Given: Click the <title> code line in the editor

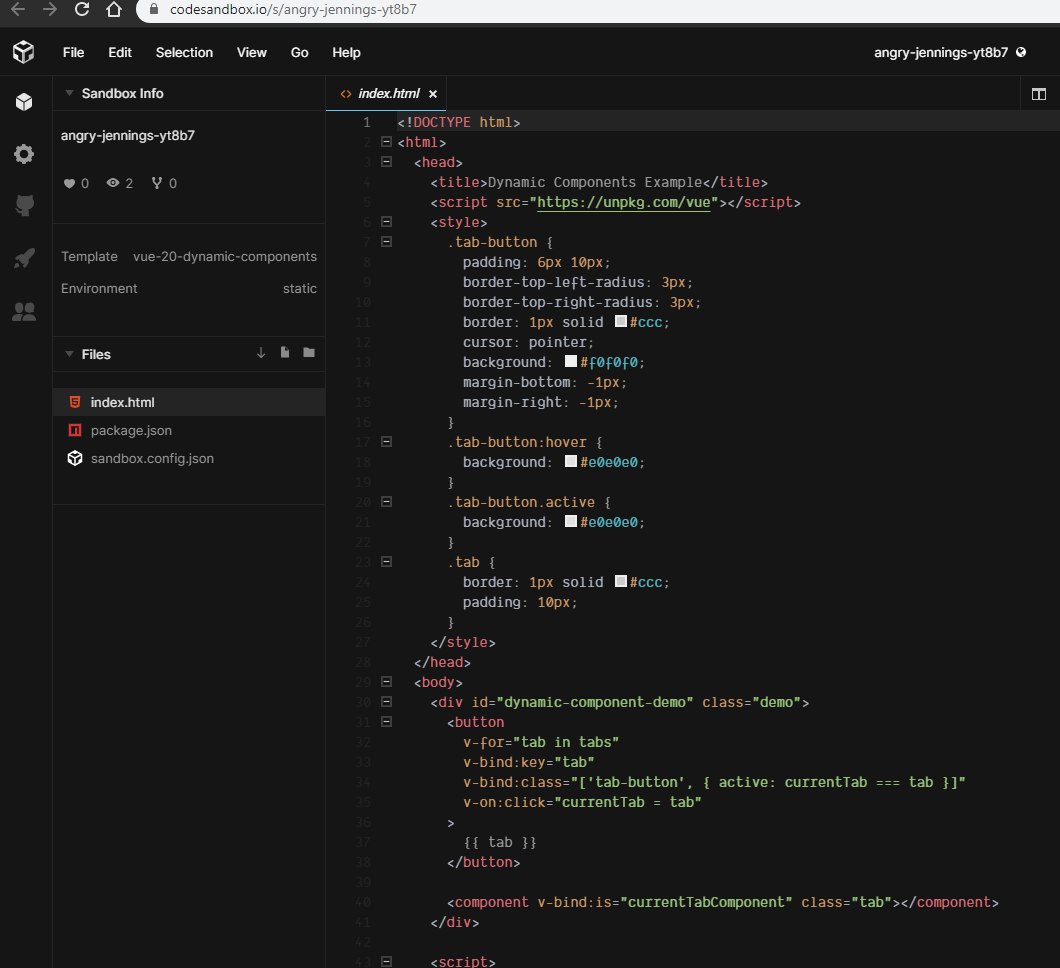Looking at the screenshot, I should click(599, 183).
